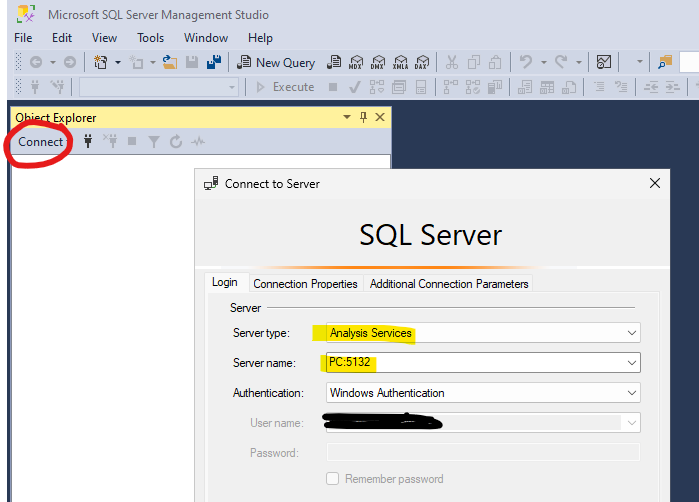Viewport: 699px width, 502px height.
Task: Close the Object Explorer panel
Action: pos(380,117)
